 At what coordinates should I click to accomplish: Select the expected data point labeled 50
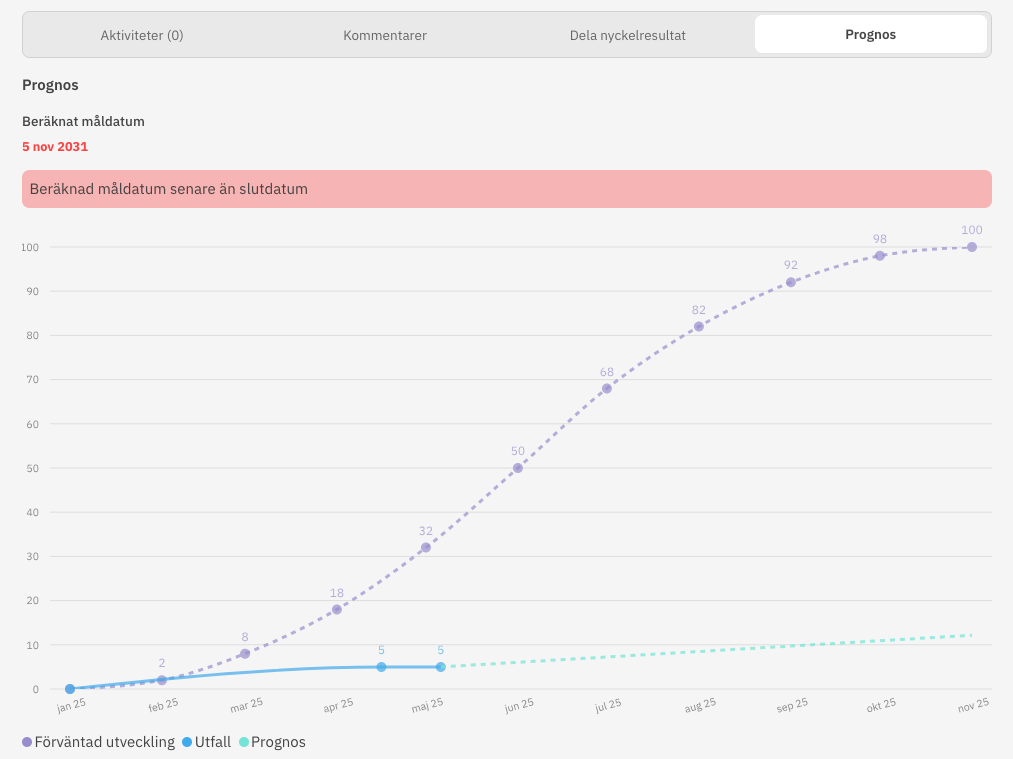point(518,468)
